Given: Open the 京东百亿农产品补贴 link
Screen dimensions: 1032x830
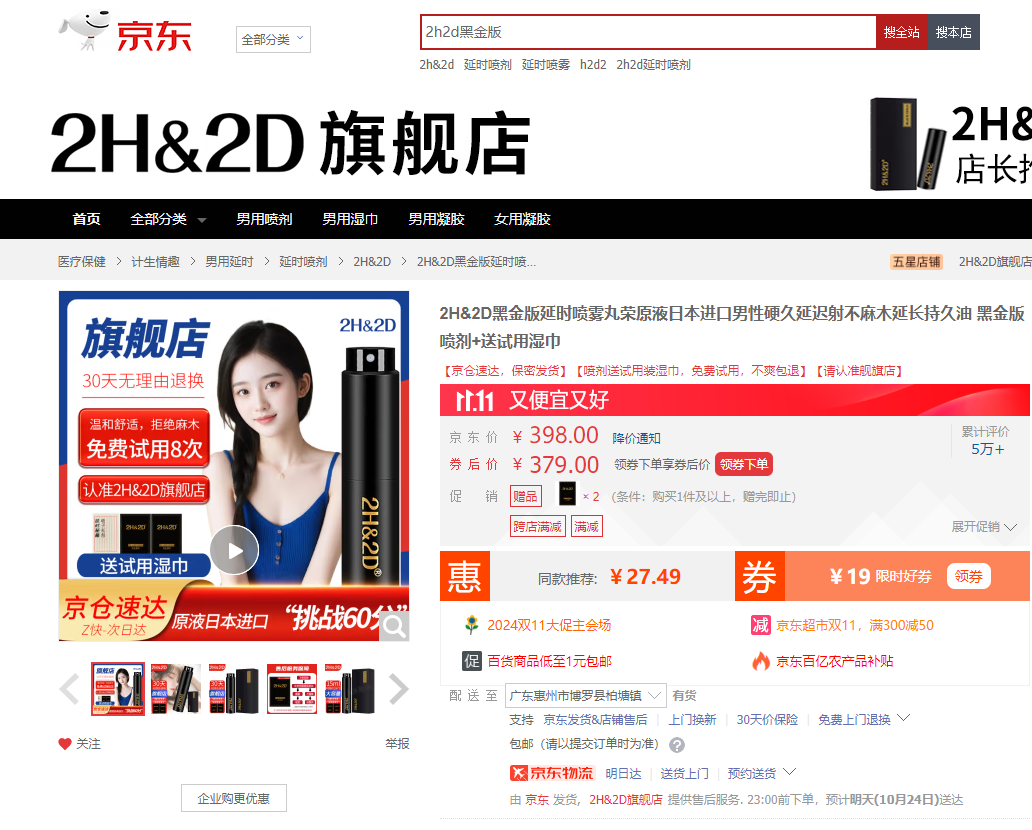Looking at the screenshot, I should click(835, 661).
